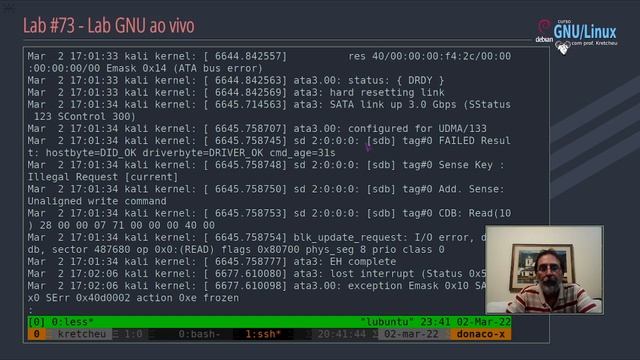Click kernel timestamp '[ 6677.610080]'
The height and width of the screenshot is (360, 640).
(245, 273)
